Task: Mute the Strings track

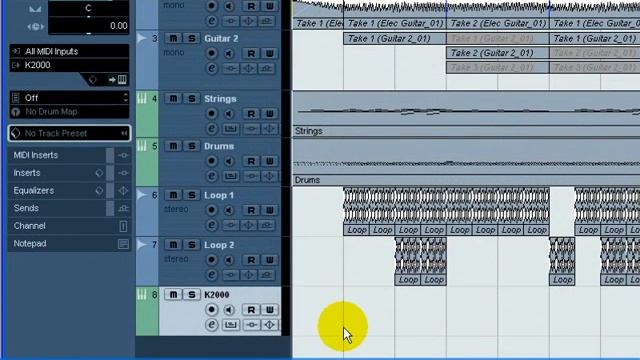Action: tap(173, 98)
